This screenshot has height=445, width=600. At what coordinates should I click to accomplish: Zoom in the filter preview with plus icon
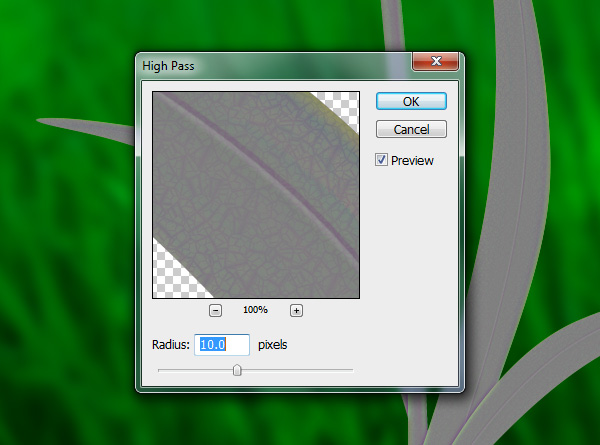tap(296, 310)
